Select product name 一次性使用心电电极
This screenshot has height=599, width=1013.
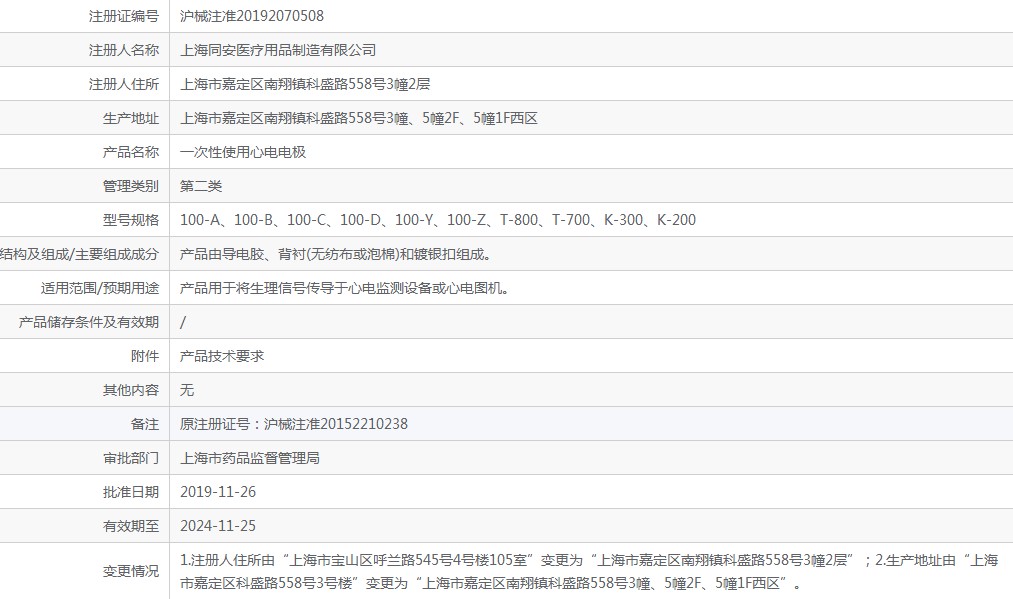[x=243, y=152]
